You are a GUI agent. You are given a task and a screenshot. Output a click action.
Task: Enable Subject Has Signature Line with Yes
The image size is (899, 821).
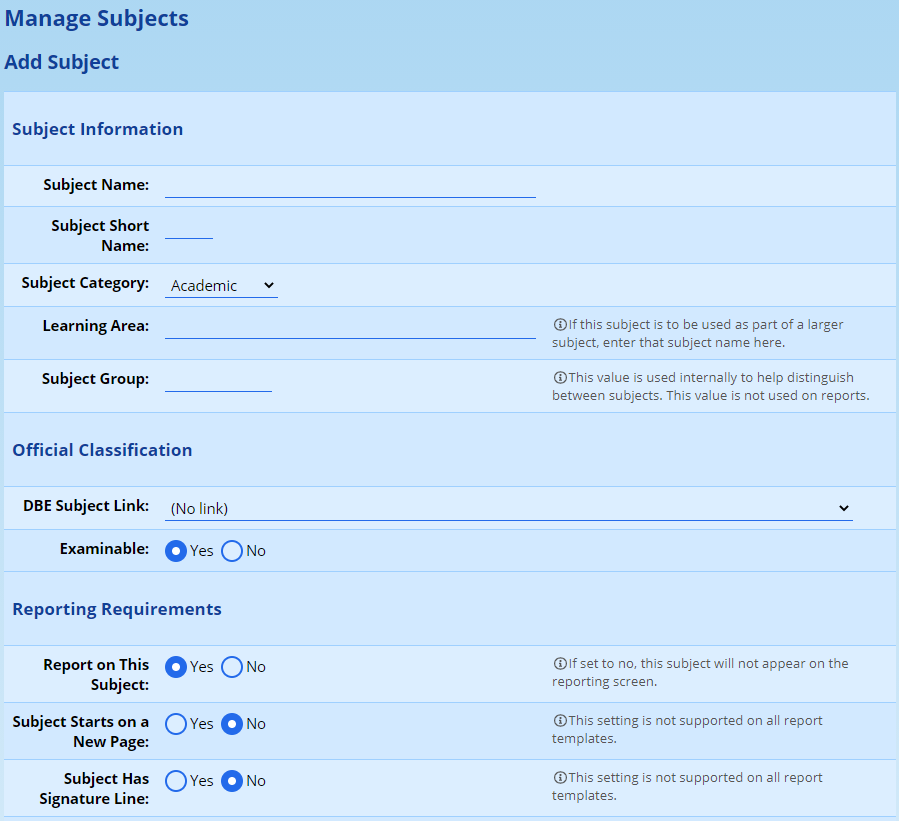coord(176,781)
